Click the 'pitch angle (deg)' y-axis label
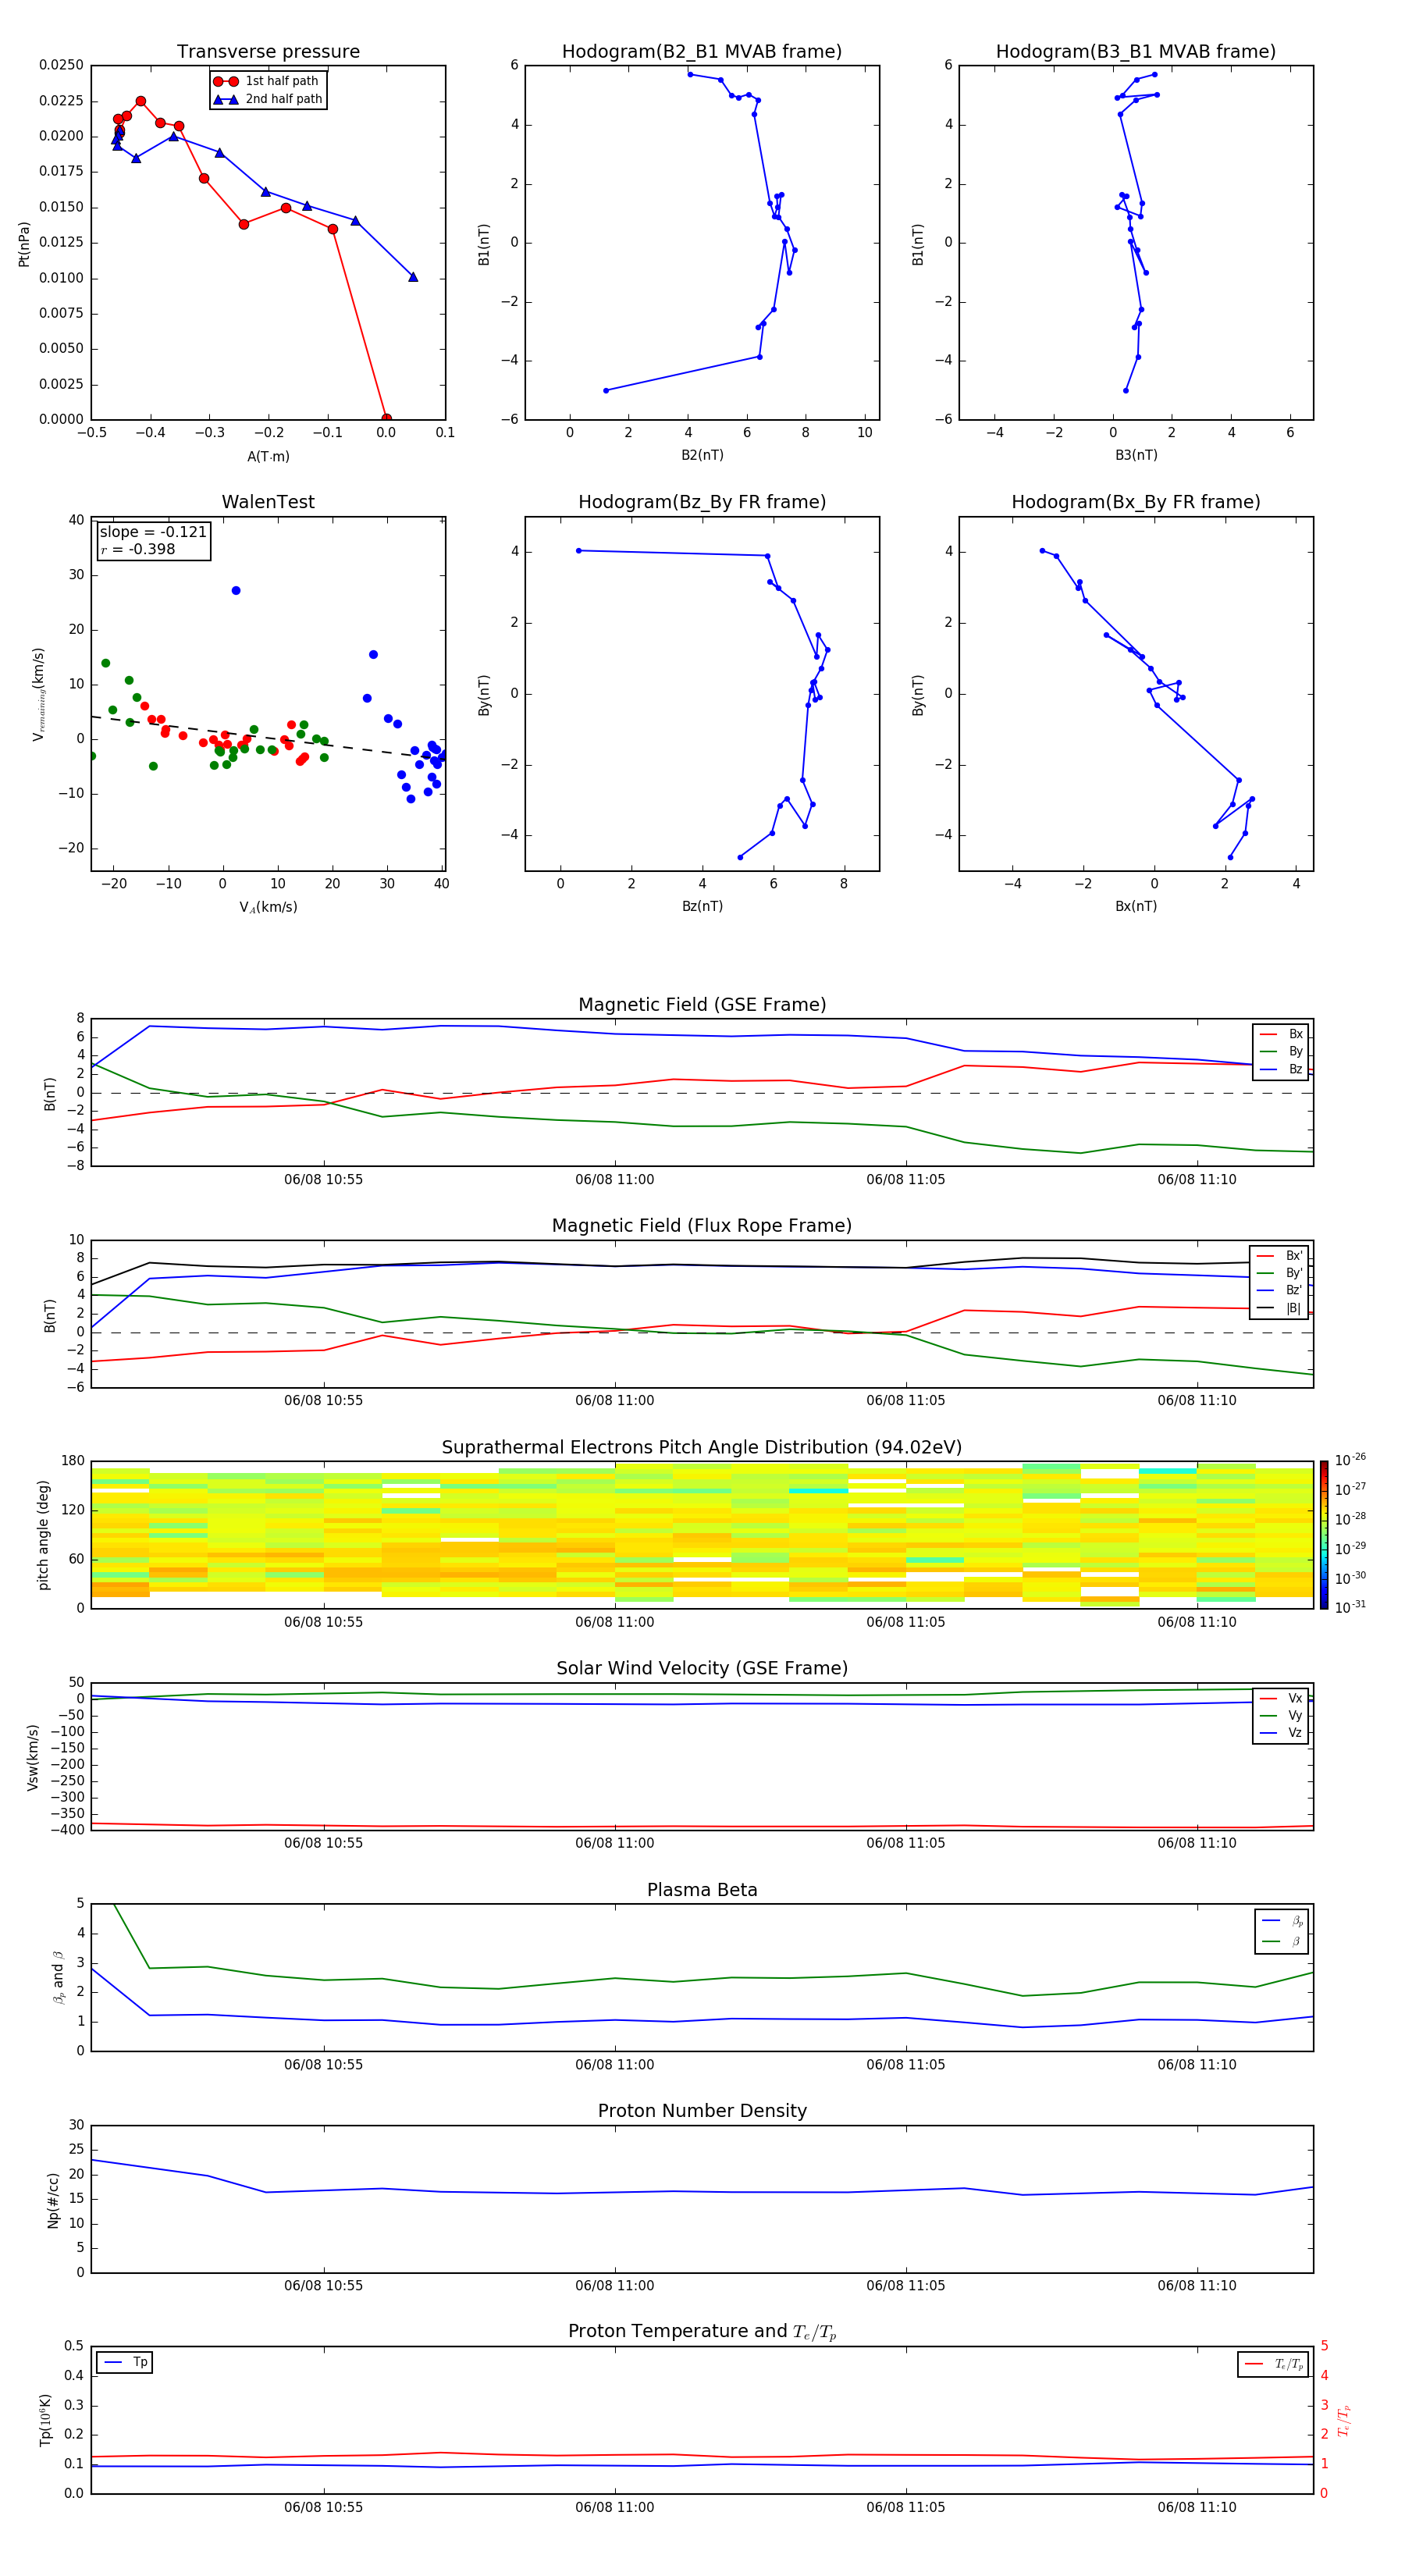 coord(43,1535)
